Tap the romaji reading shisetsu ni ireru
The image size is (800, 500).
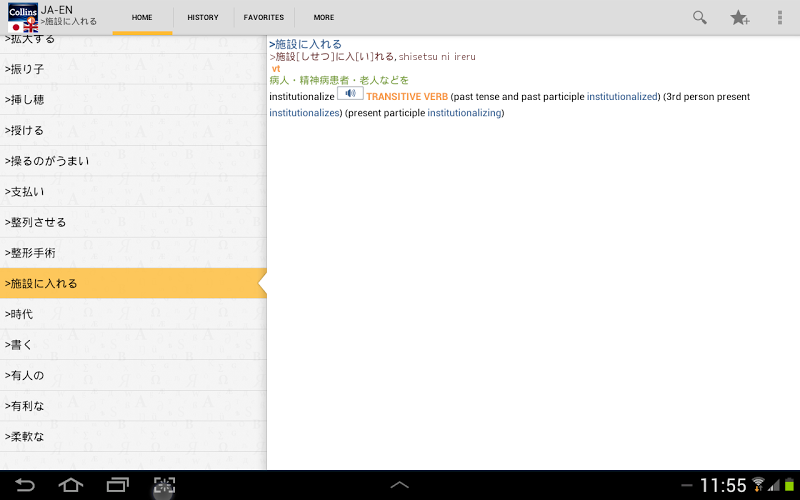click(437, 57)
